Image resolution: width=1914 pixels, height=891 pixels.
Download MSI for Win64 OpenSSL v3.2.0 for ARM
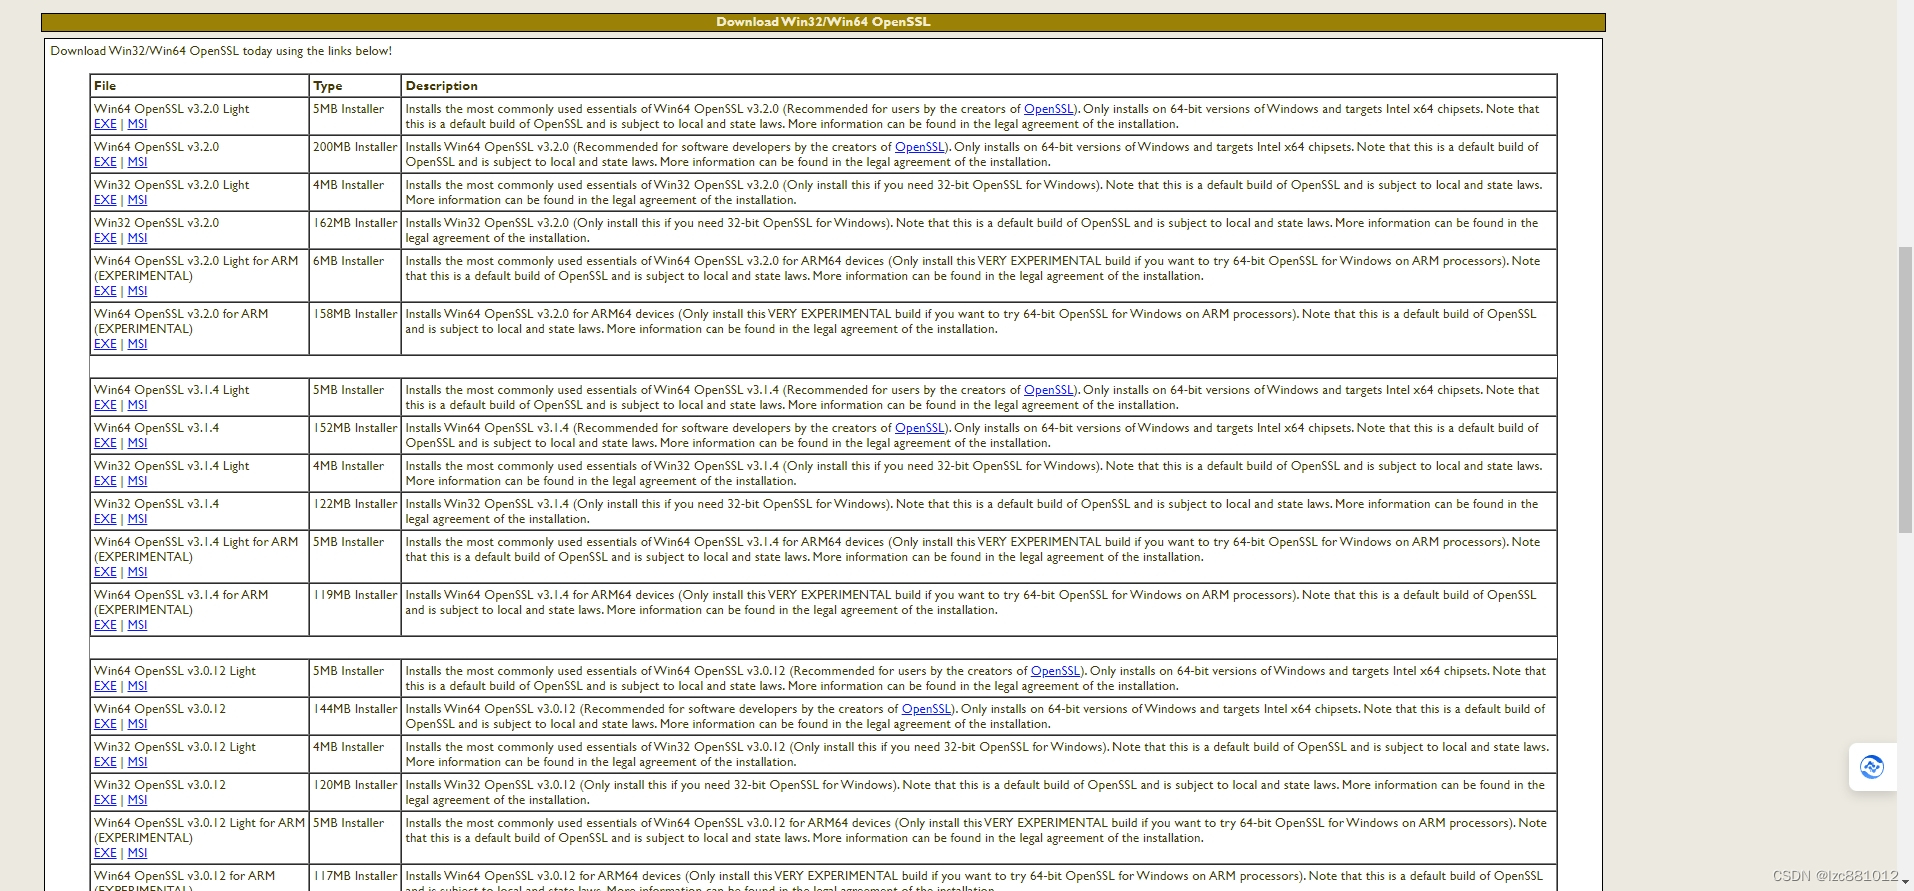click(x=137, y=344)
